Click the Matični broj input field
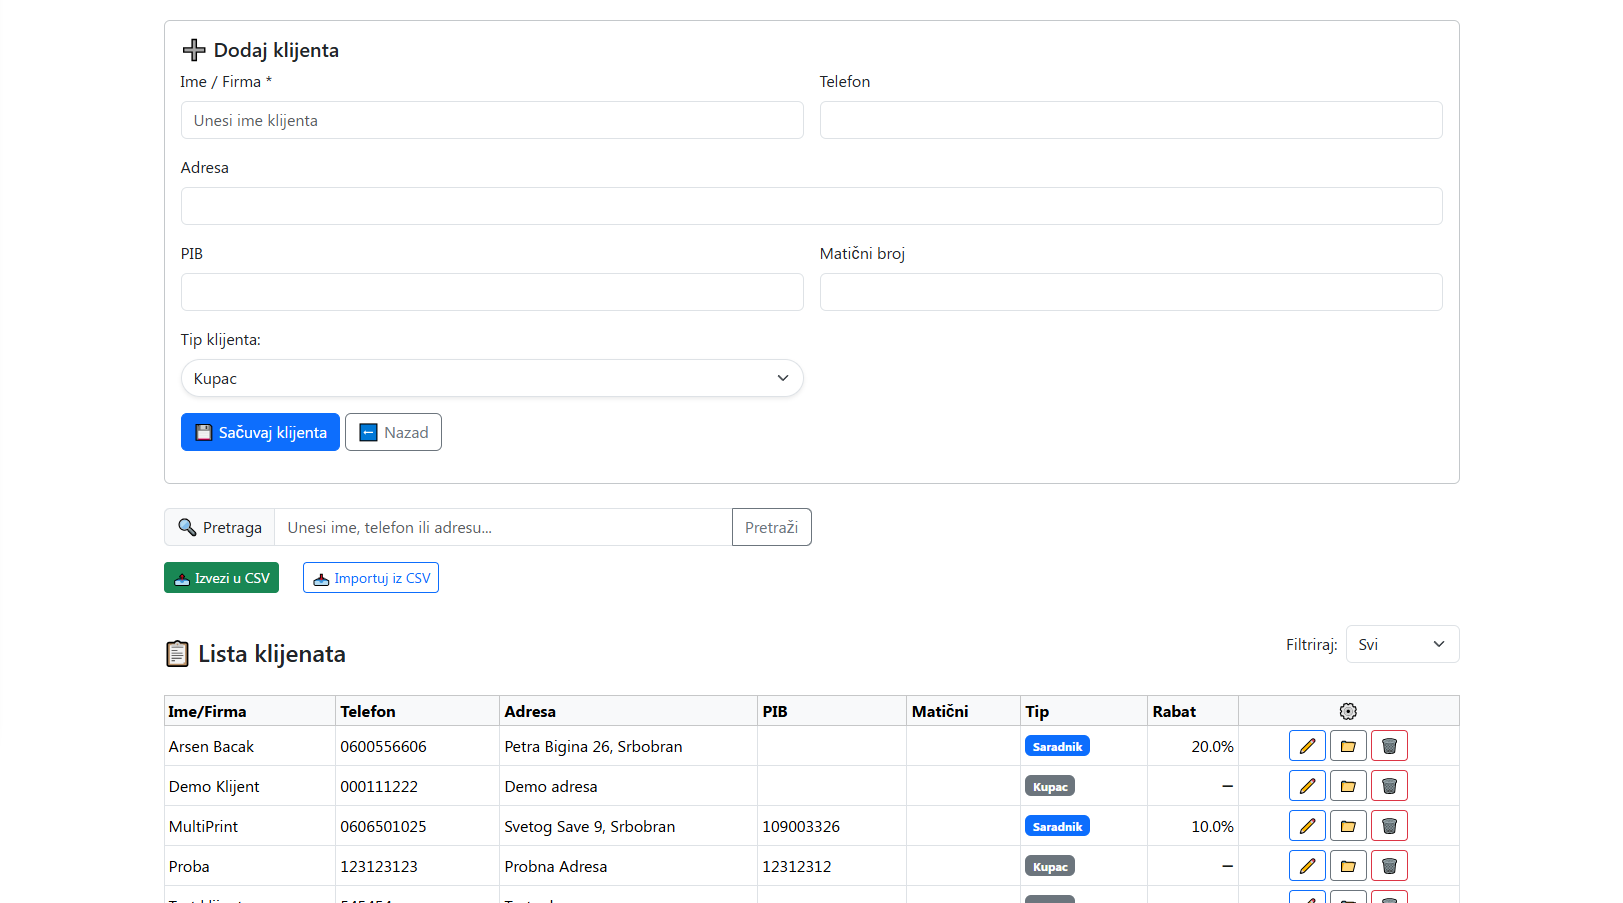This screenshot has width=1623, height=903. pyautogui.click(x=1130, y=292)
